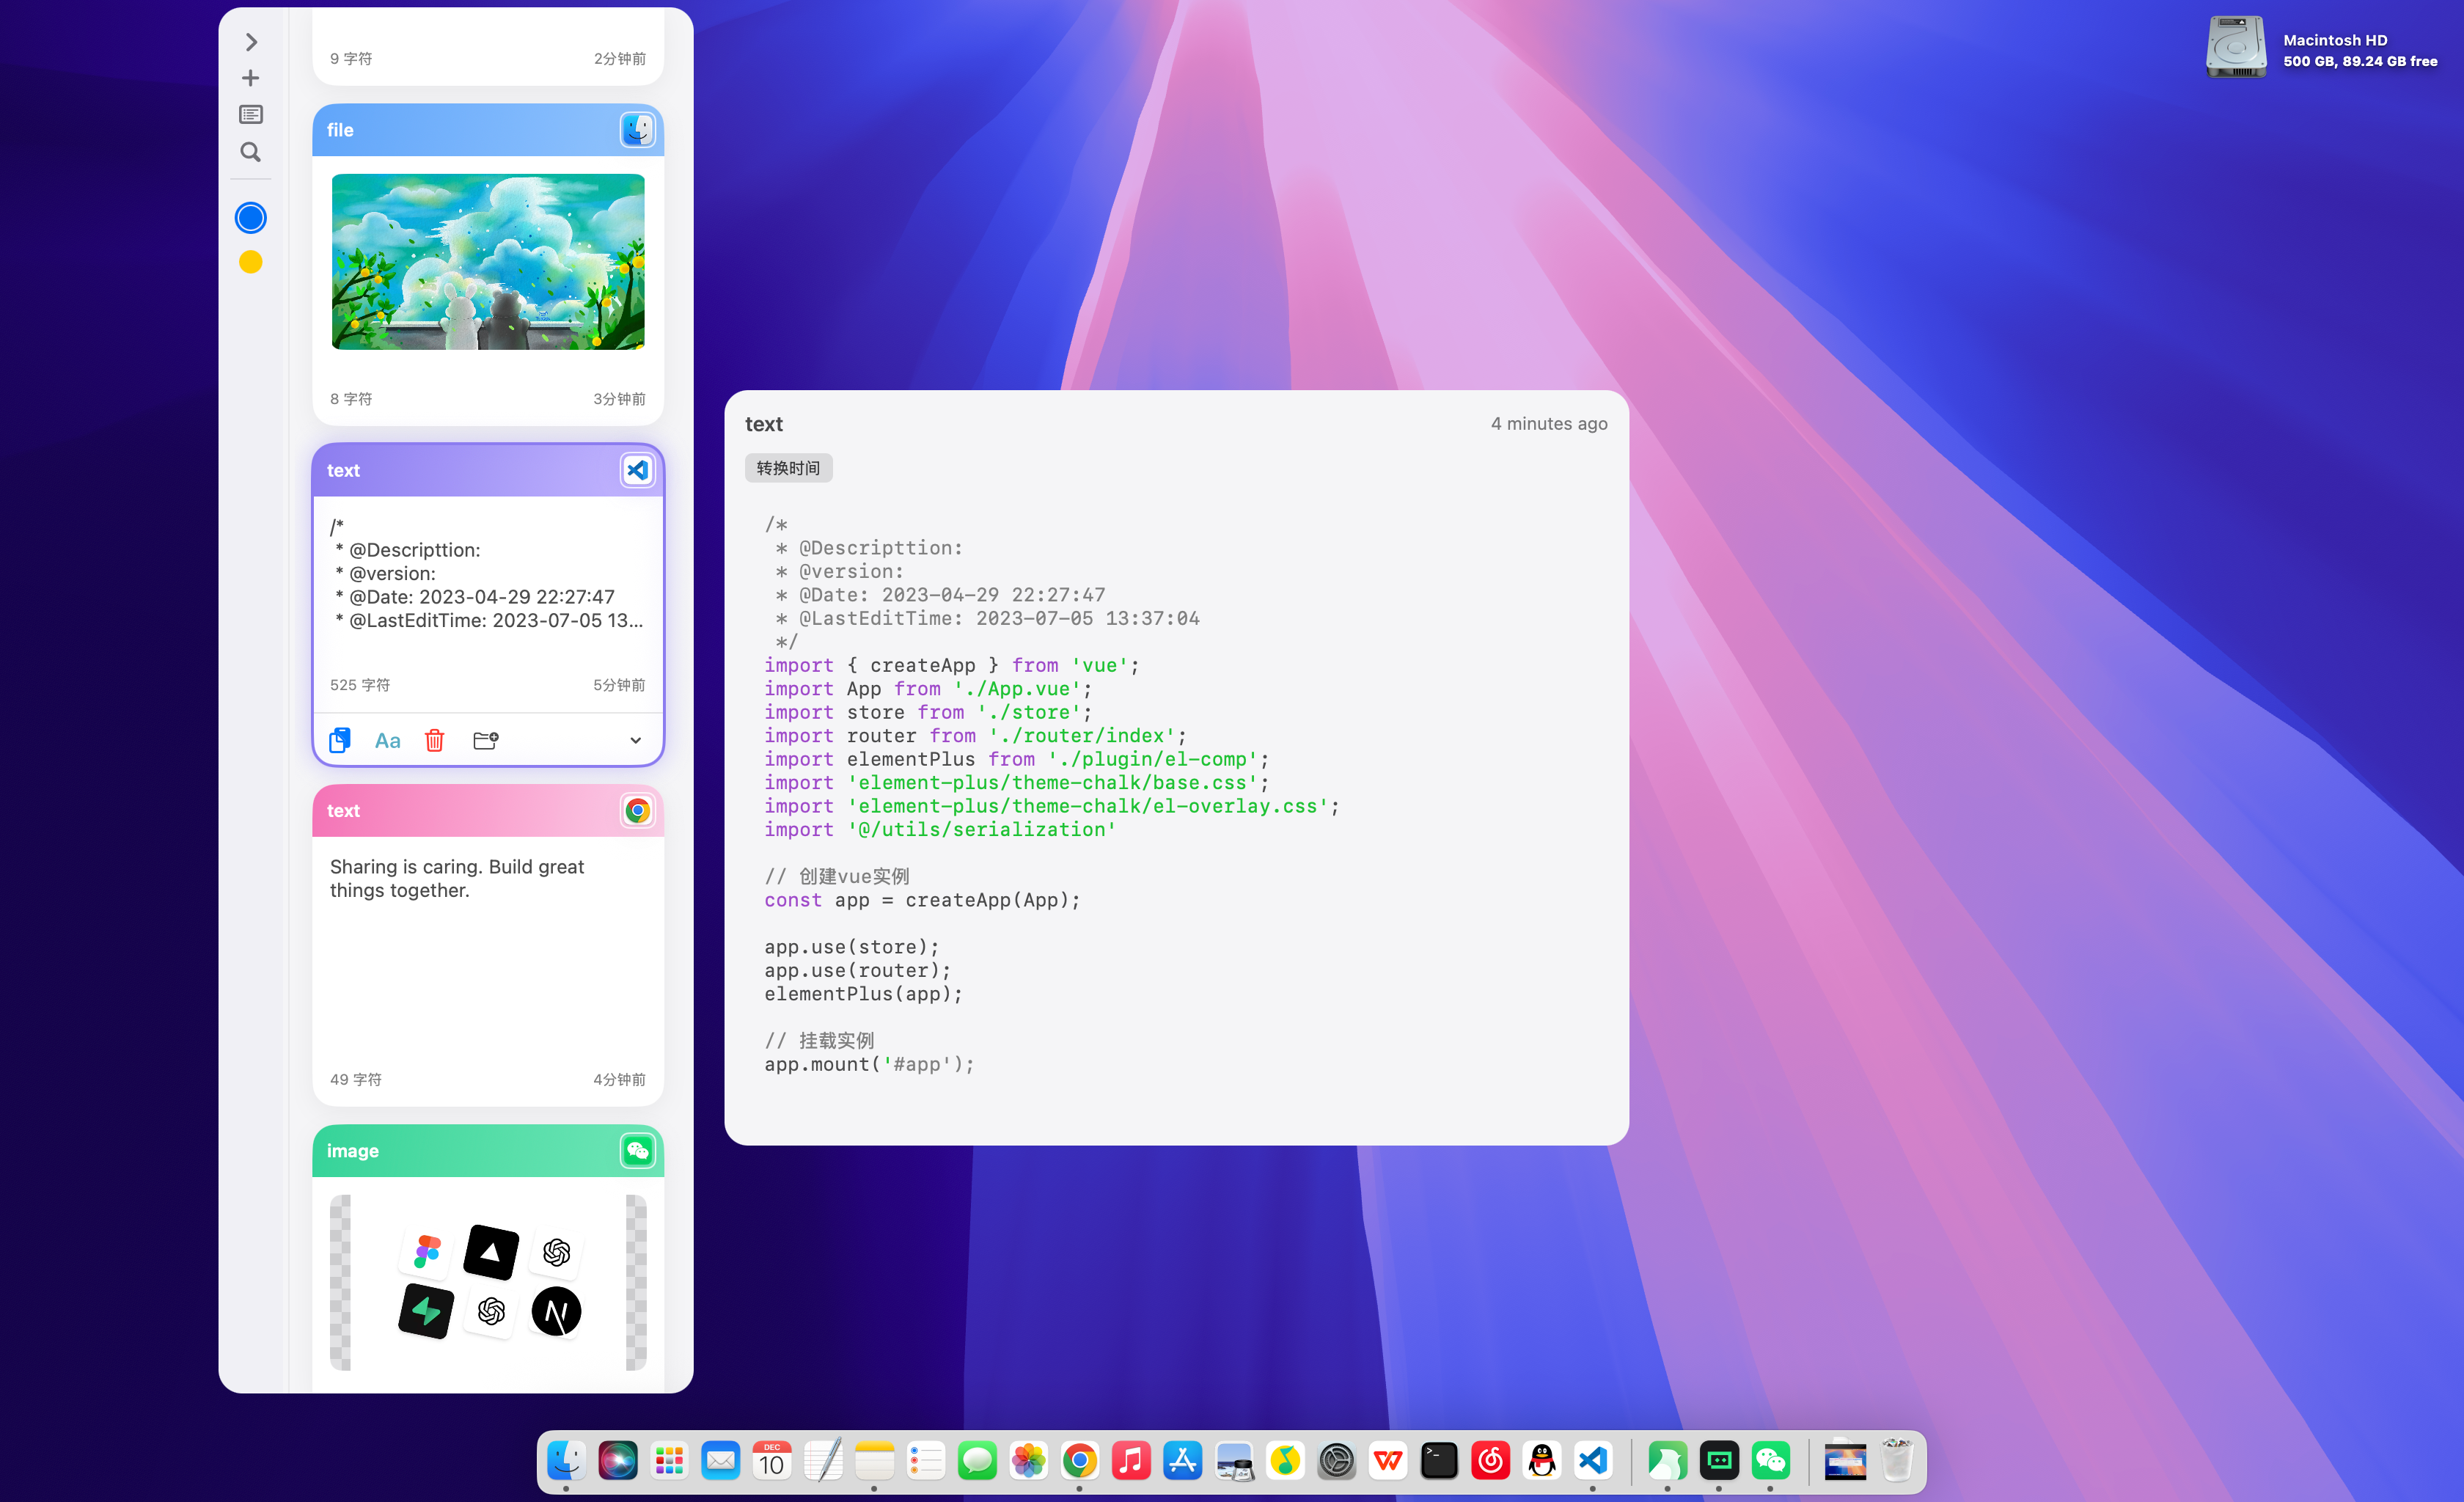Click the Finder icon on the file card
Screen dimensions: 2464x1502
(637, 130)
